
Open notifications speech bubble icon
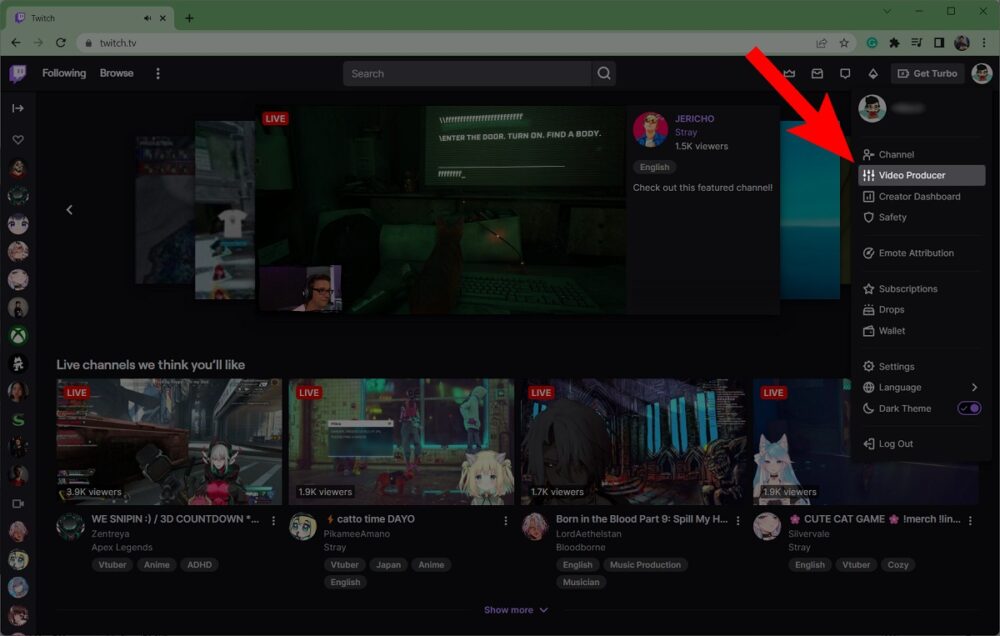tap(844, 73)
